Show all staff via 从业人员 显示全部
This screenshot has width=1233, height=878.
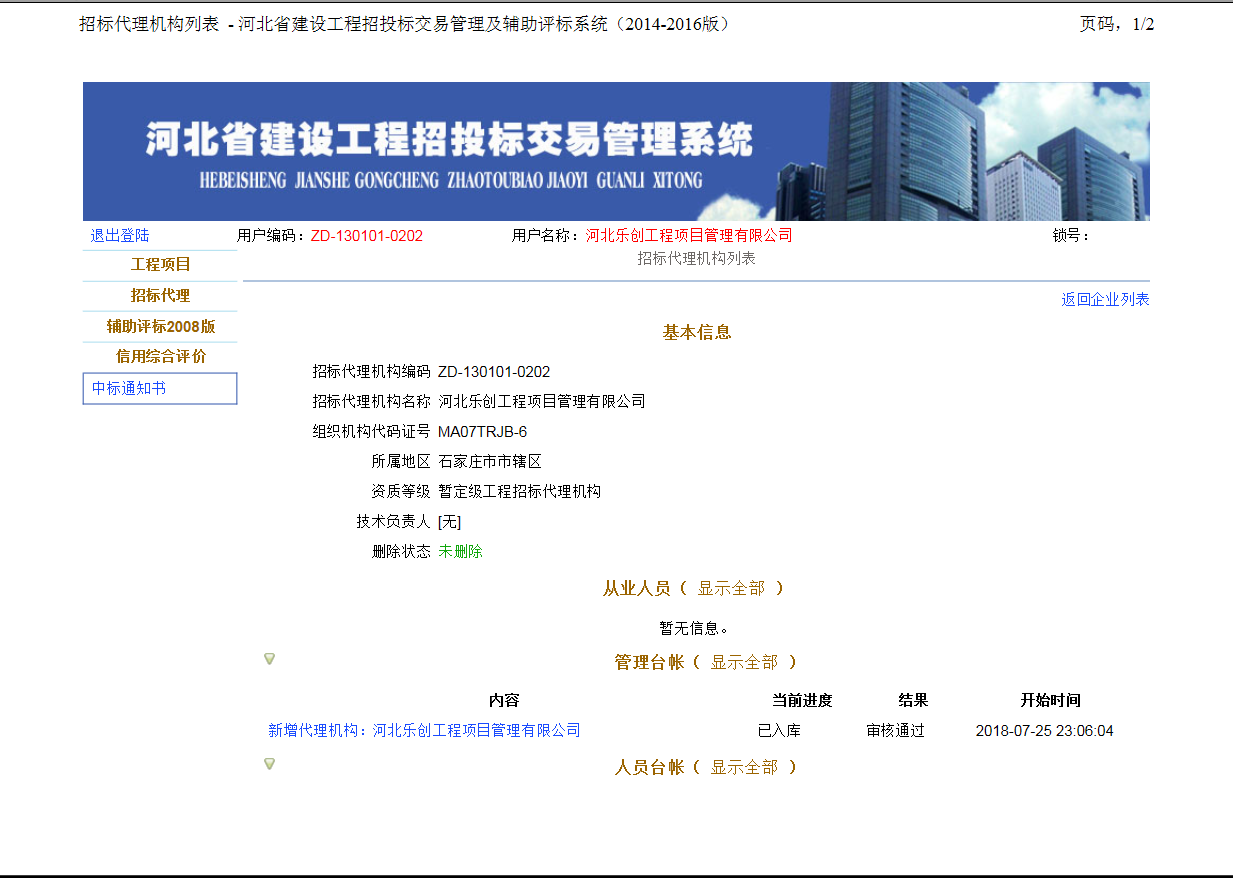[x=731, y=589]
